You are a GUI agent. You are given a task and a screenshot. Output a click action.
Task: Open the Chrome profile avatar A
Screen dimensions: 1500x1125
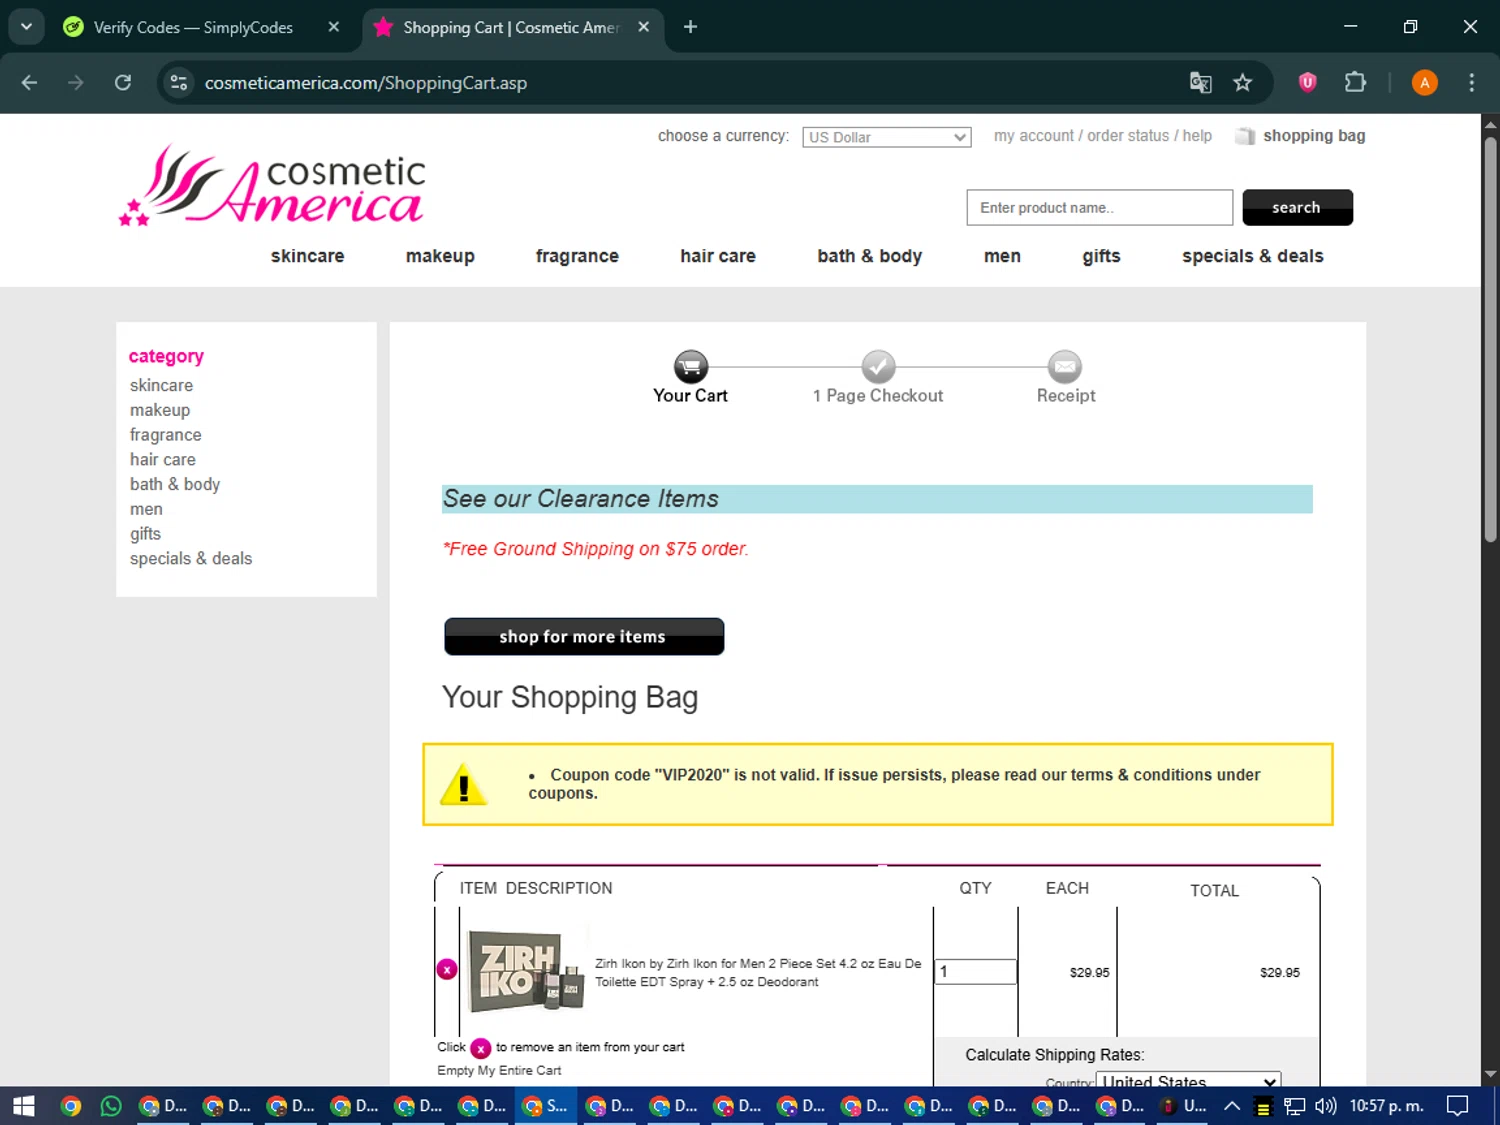tap(1424, 83)
